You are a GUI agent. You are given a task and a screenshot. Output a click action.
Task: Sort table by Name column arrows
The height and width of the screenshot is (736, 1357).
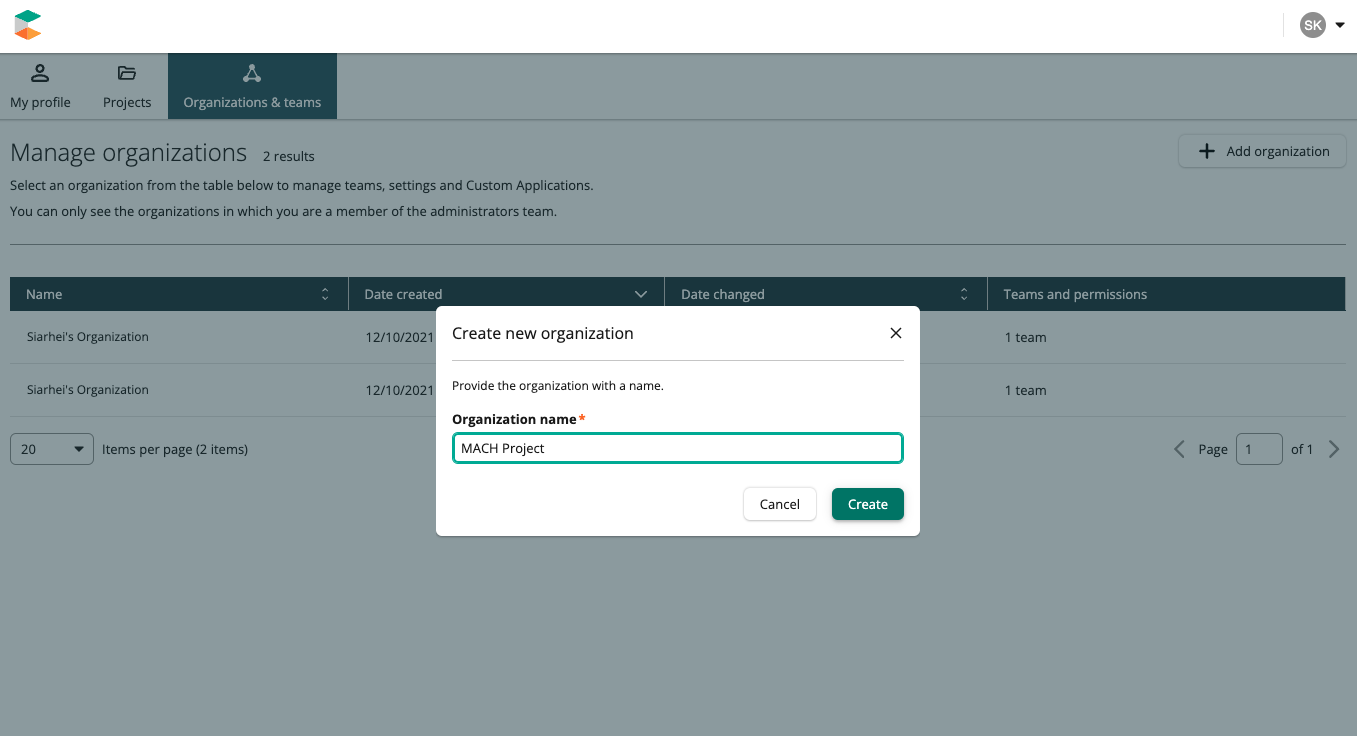point(325,294)
